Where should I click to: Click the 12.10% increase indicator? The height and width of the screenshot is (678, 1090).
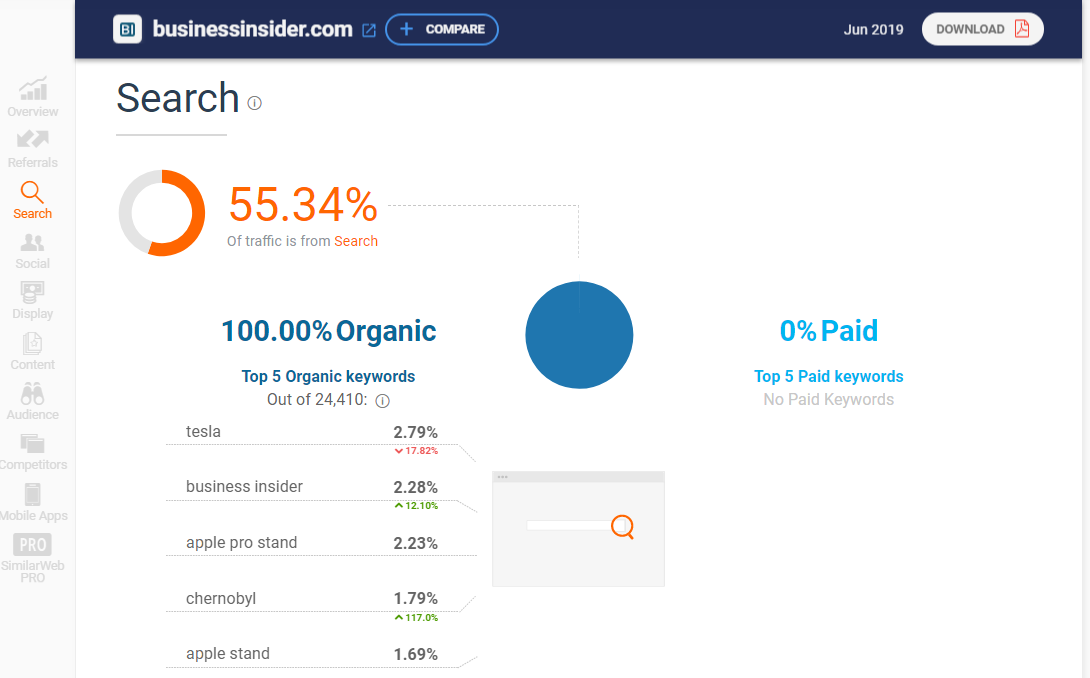[x=416, y=506]
